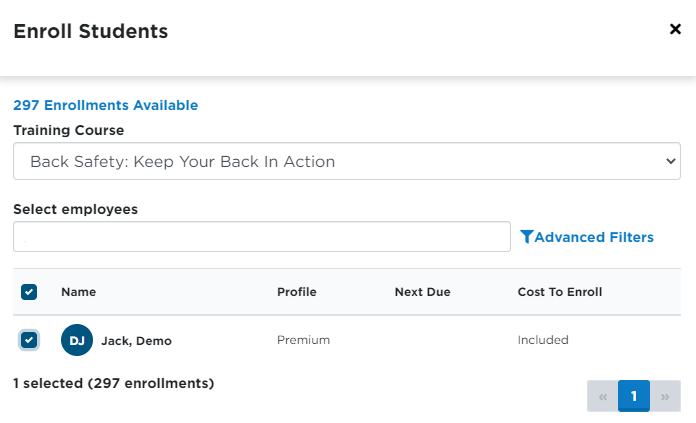Open the DJ avatar for Jack, Demo

click(x=77, y=340)
